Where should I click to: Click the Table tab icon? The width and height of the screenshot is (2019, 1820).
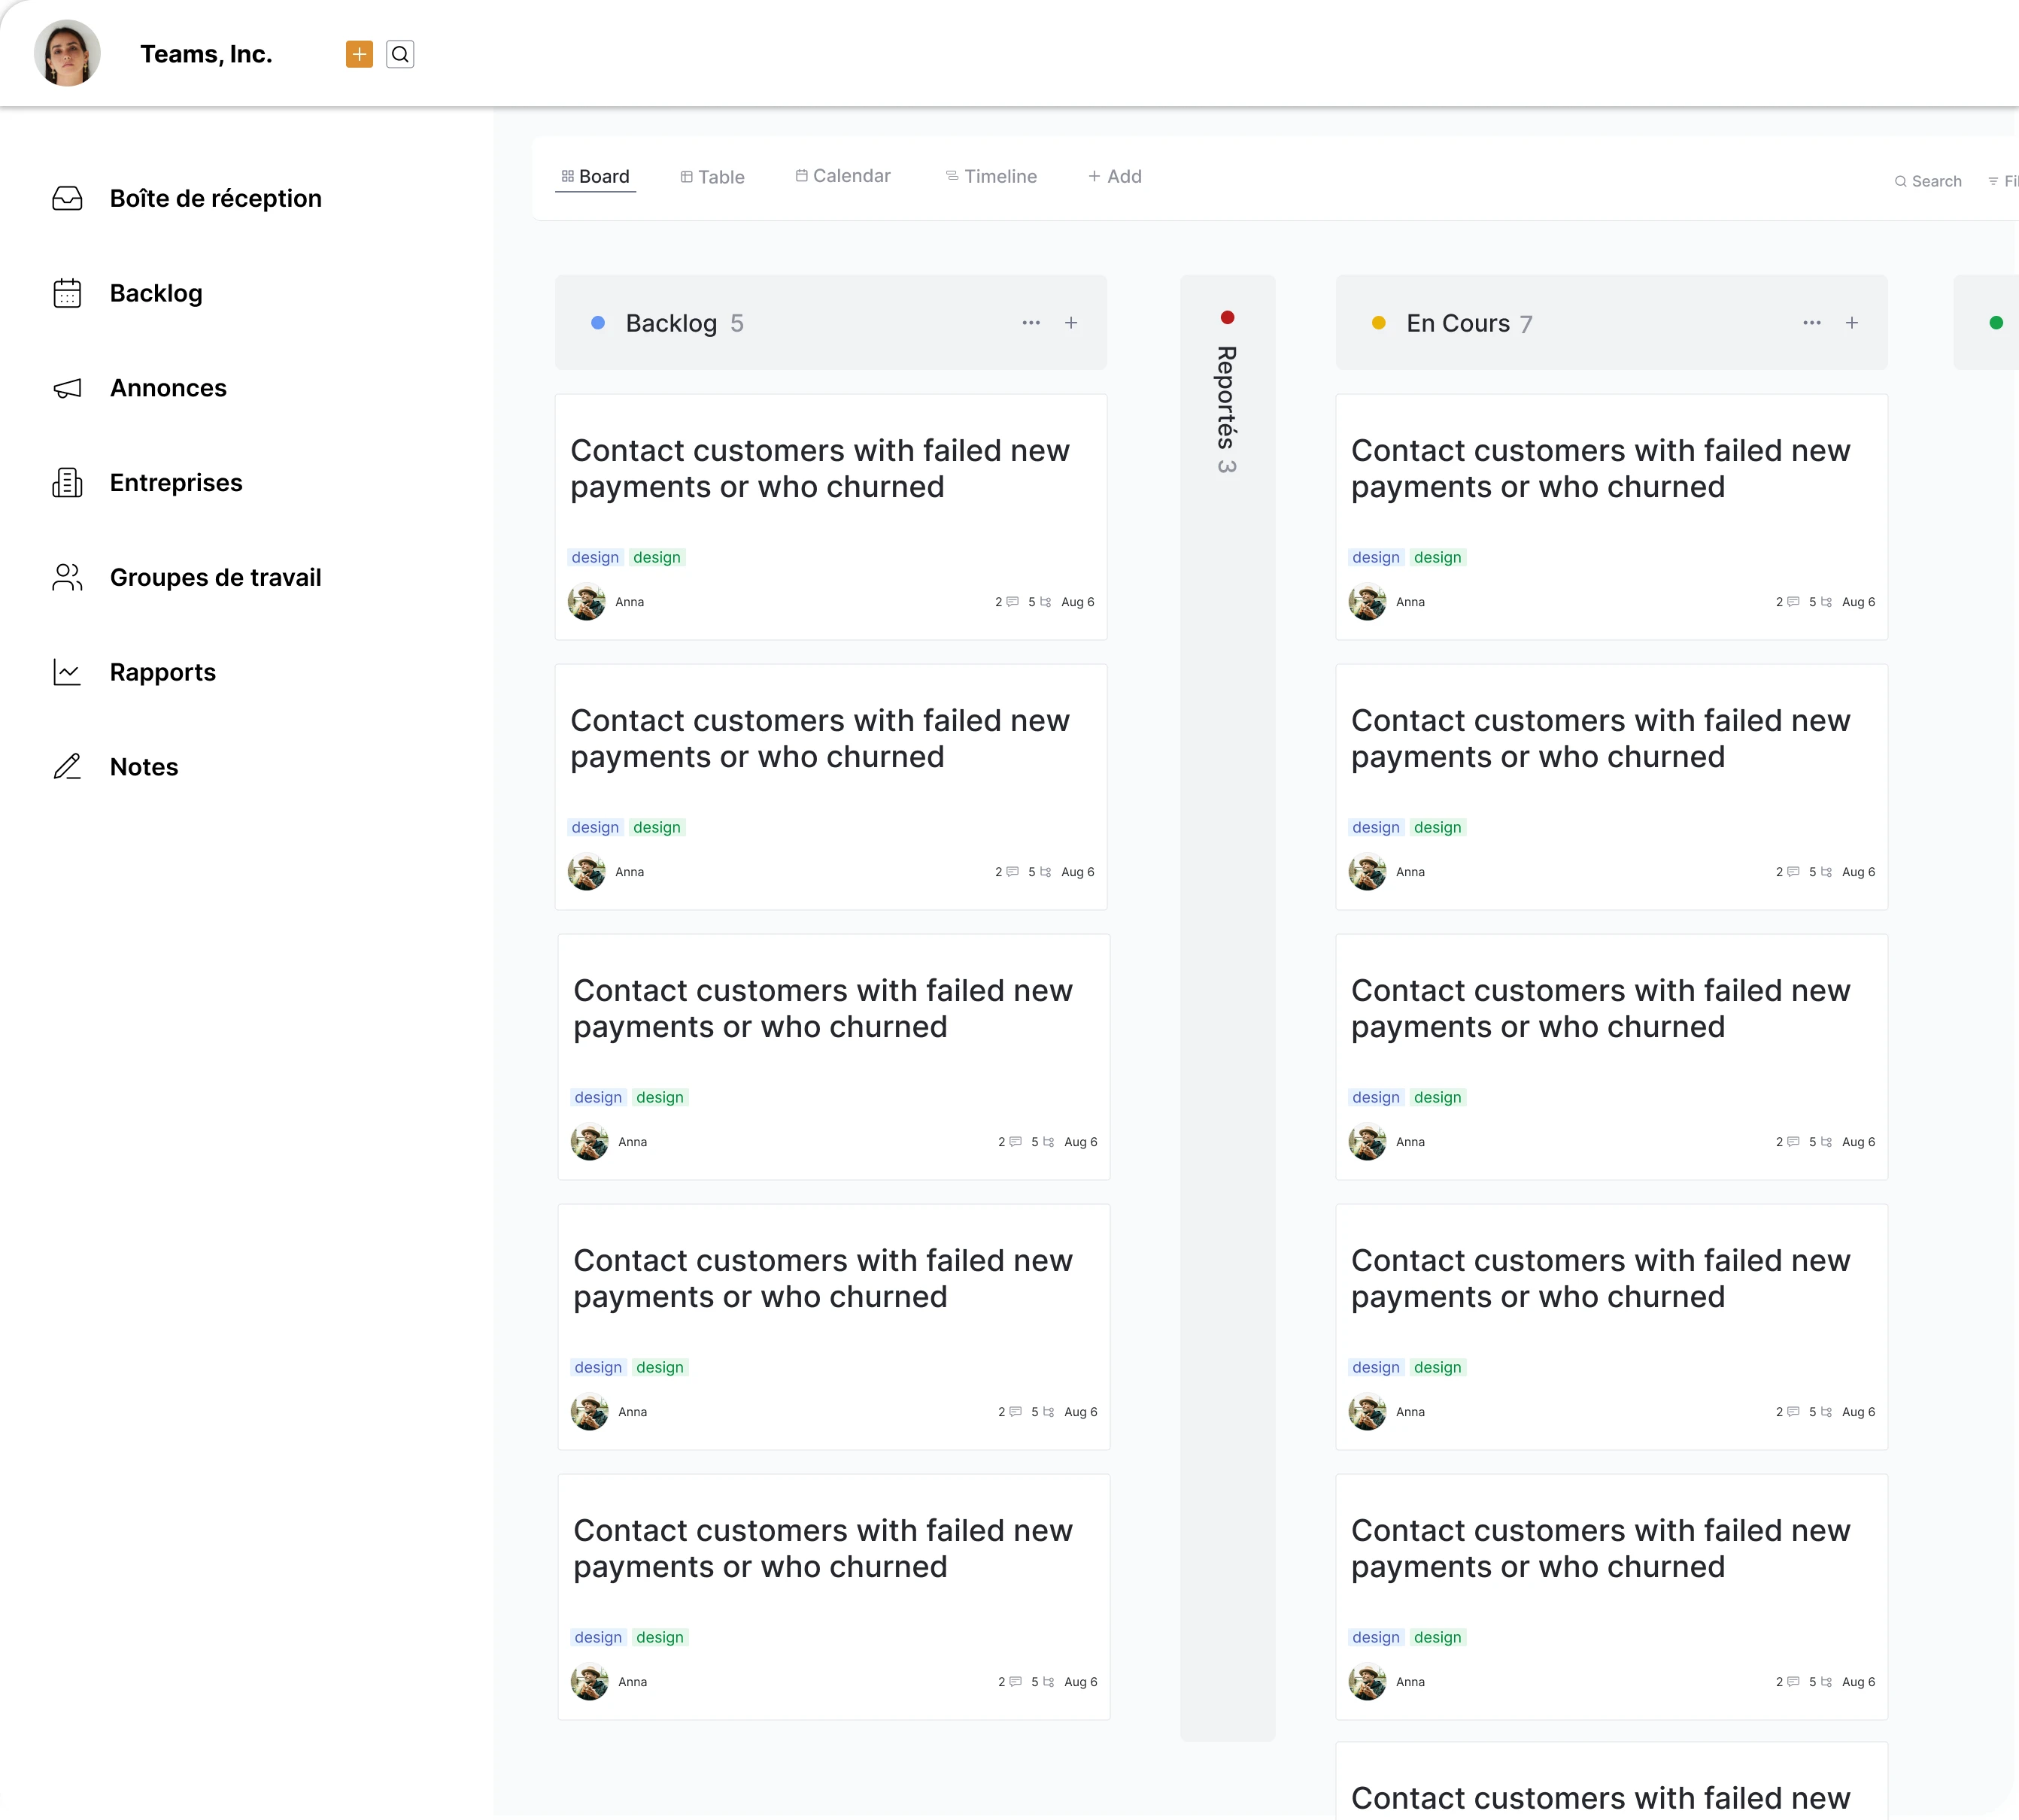(687, 177)
